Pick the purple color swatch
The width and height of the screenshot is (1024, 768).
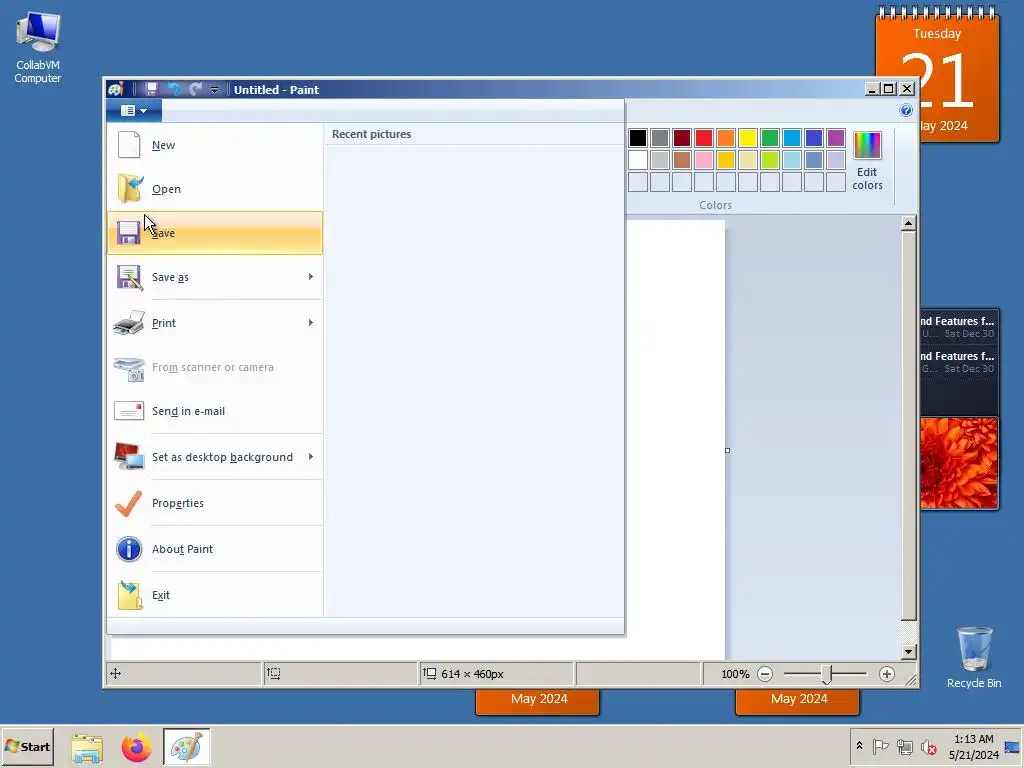click(836, 138)
